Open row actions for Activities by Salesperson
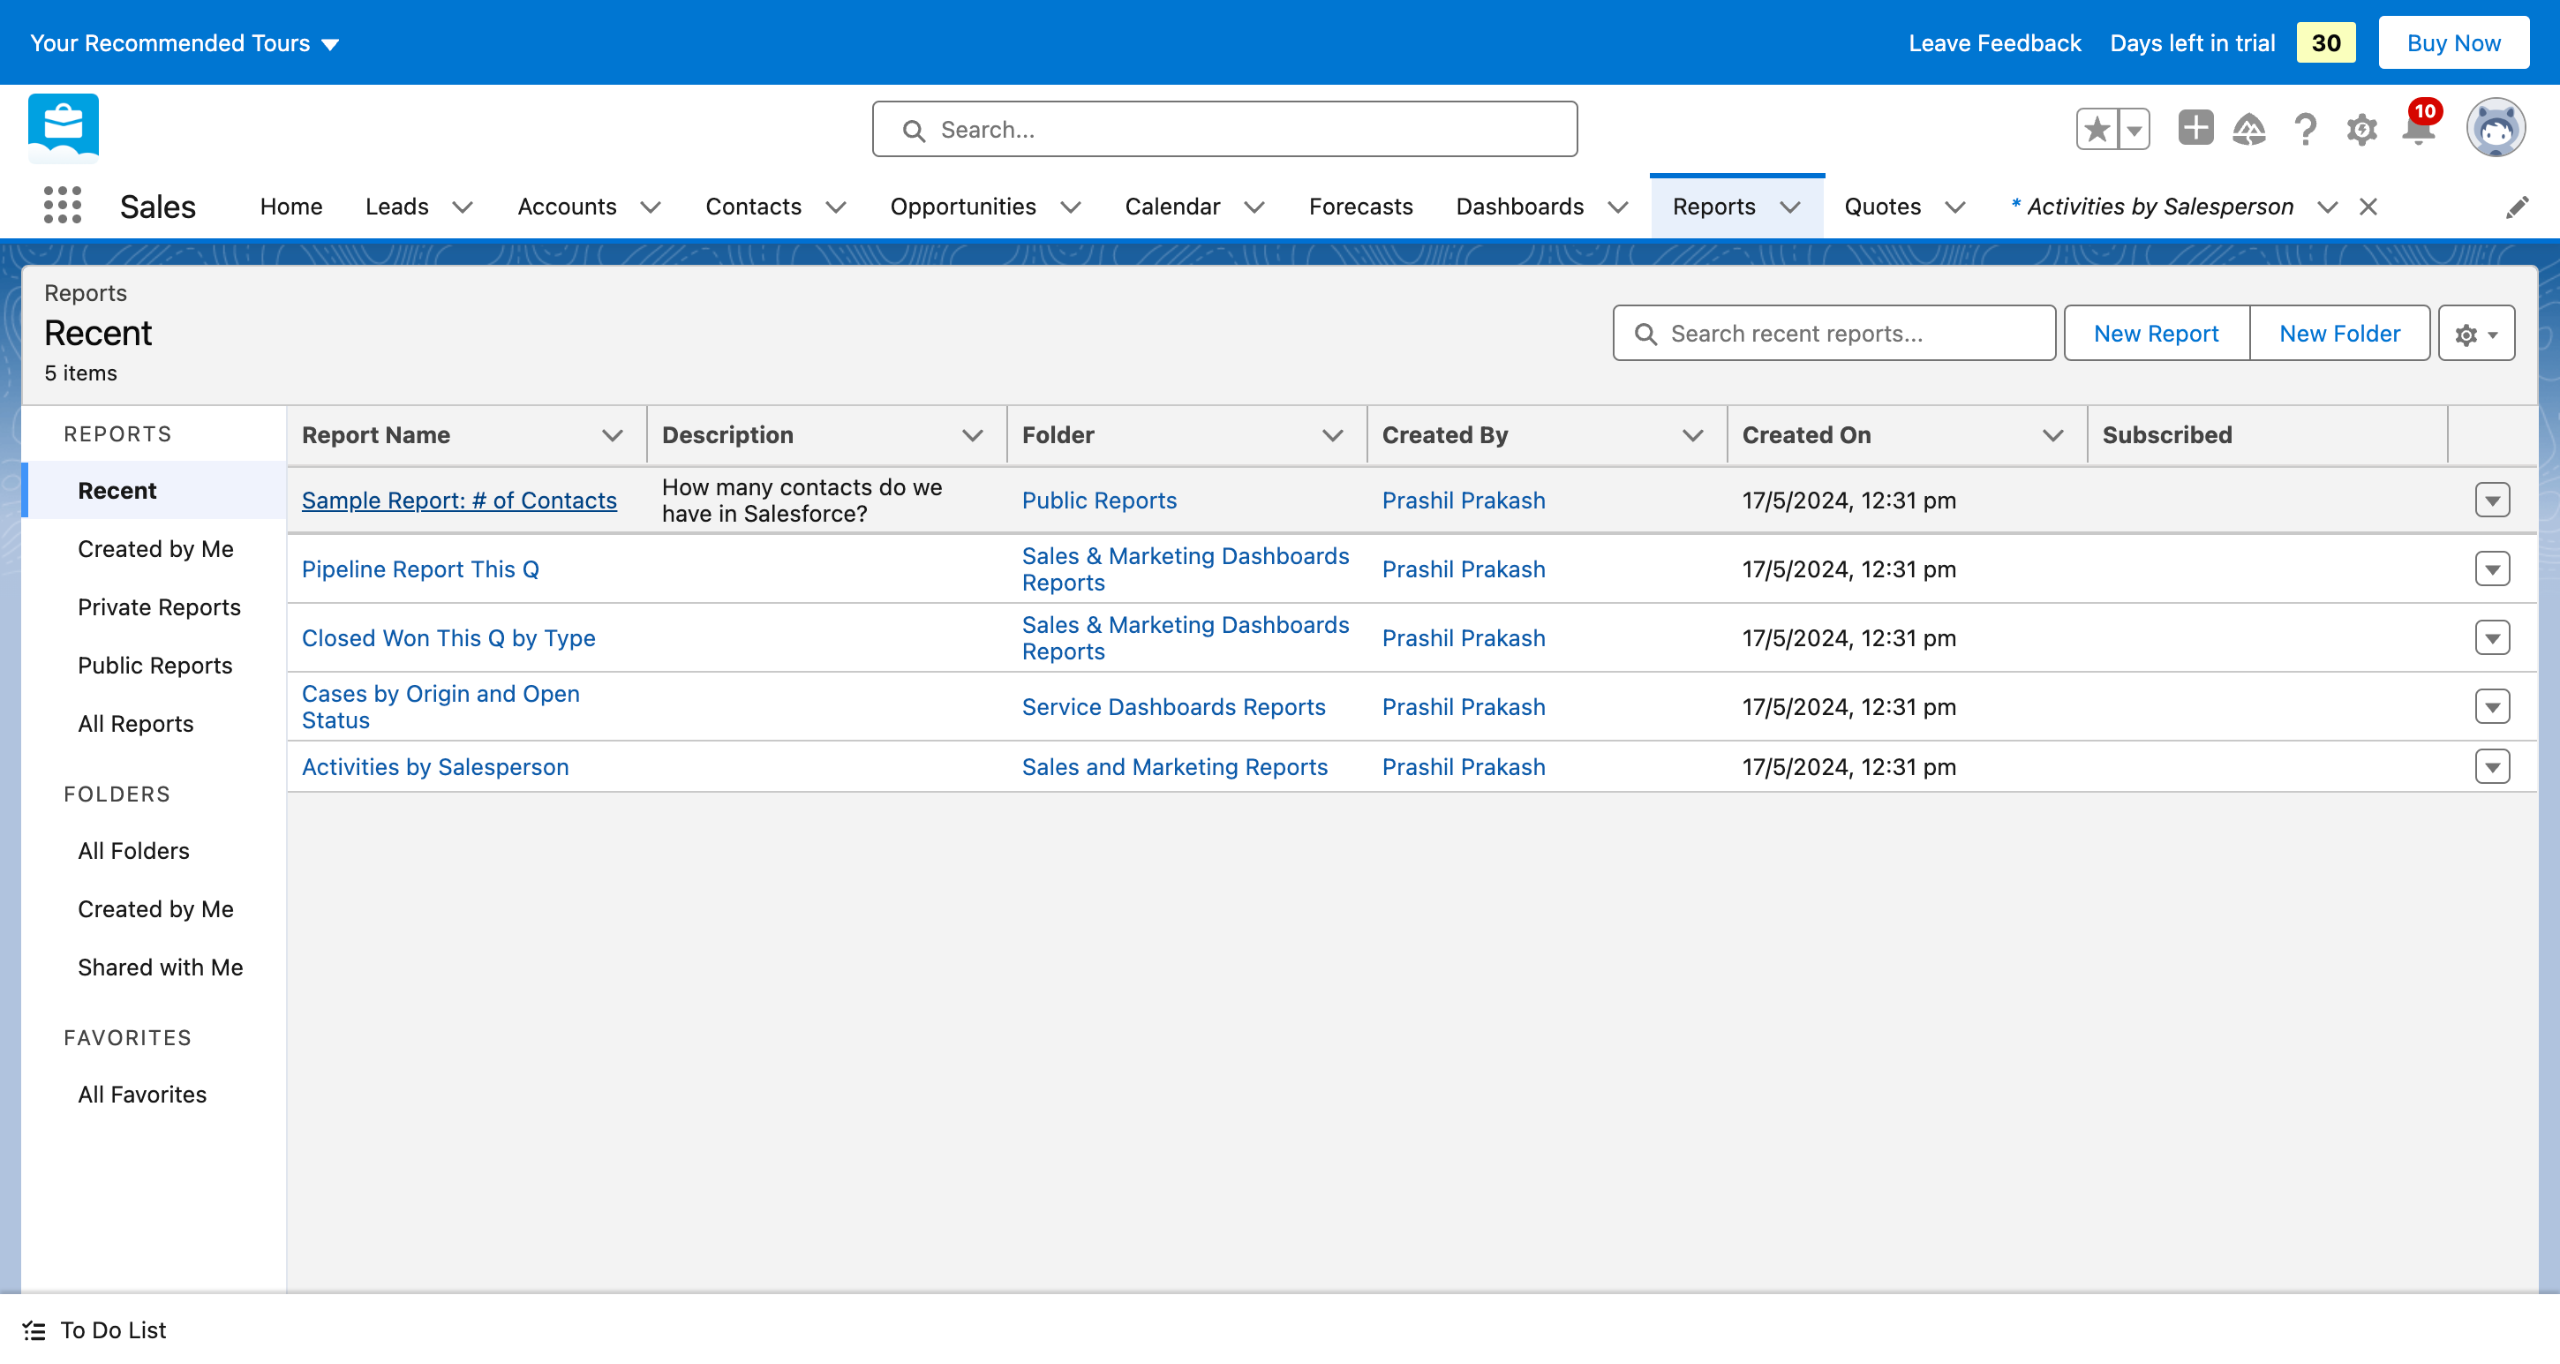Image resolution: width=2560 pixels, height=1364 pixels. click(2492, 767)
